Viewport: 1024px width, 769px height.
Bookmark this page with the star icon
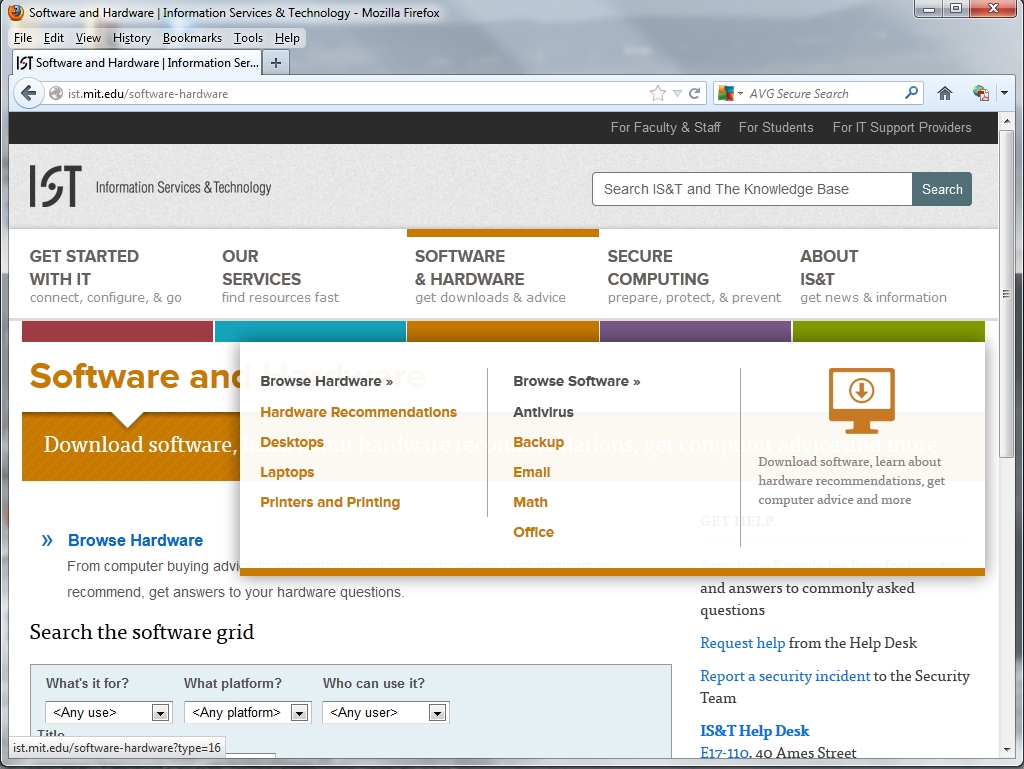click(657, 93)
